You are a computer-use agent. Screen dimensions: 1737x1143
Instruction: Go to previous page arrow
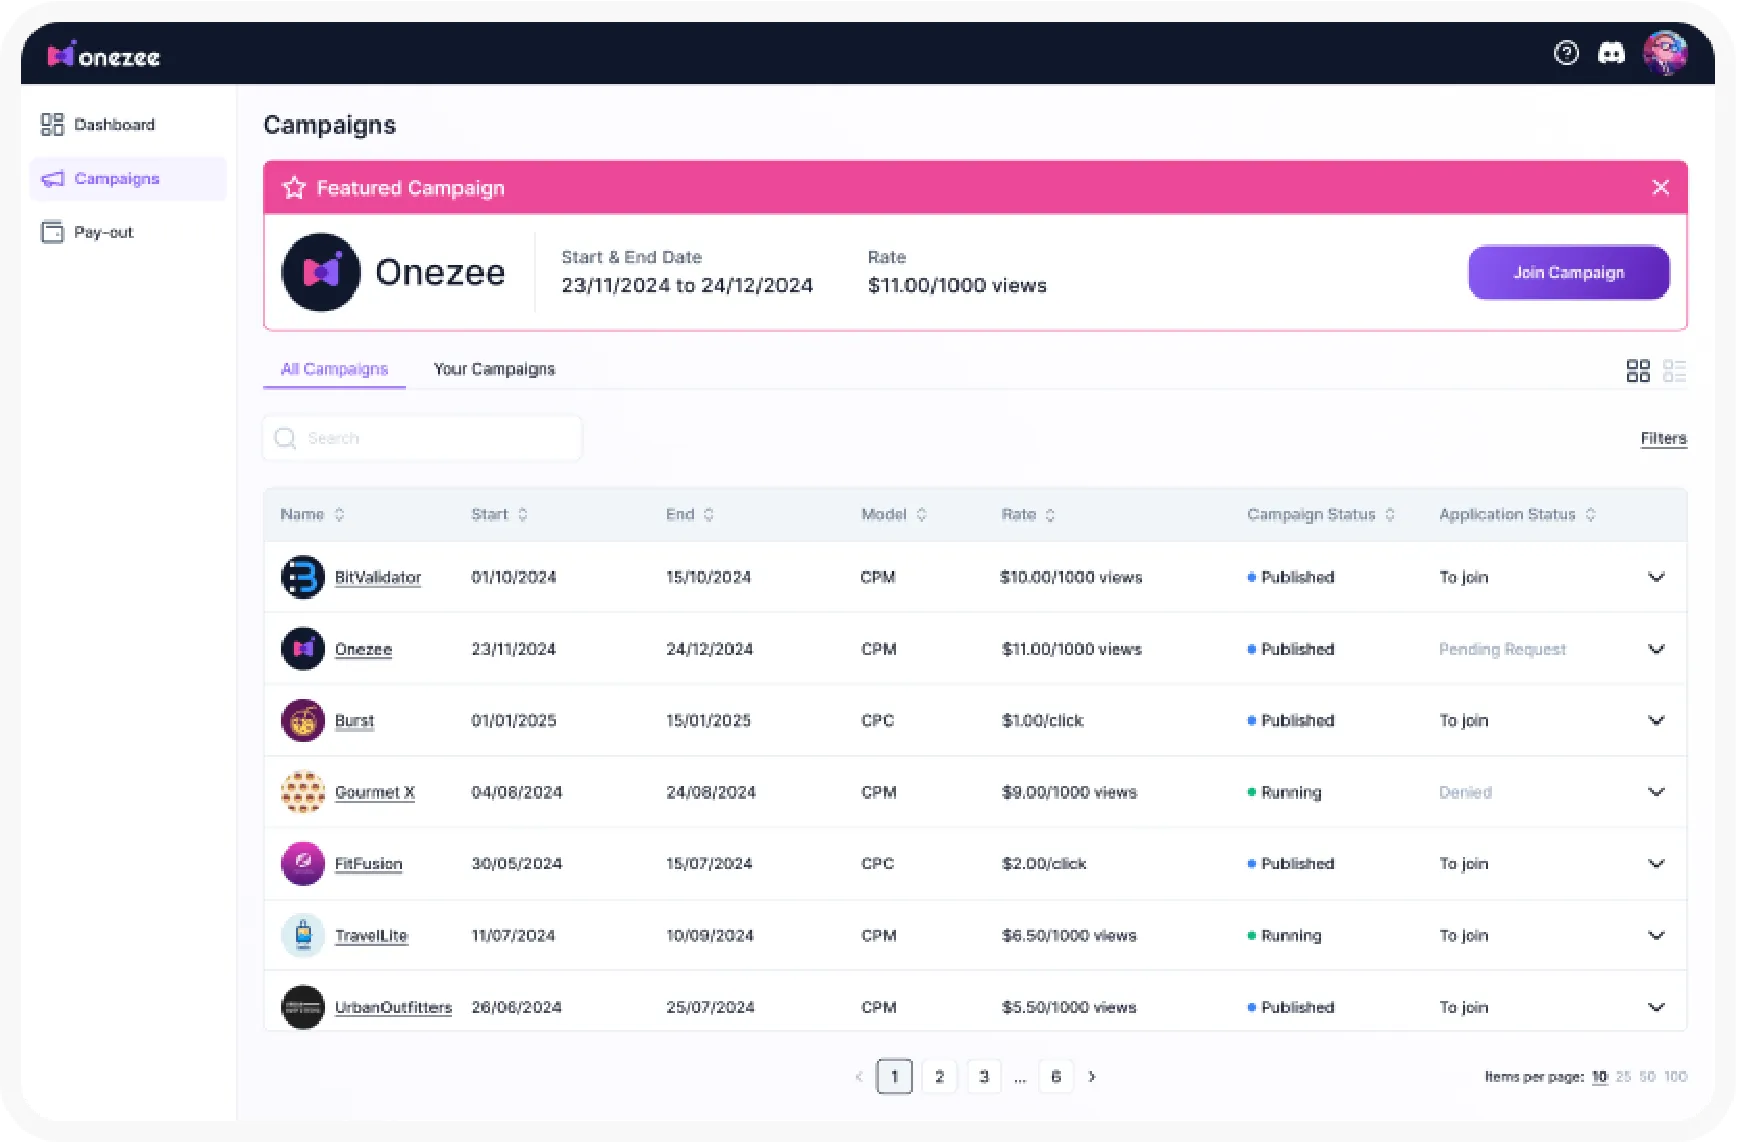click(858, 1077)
